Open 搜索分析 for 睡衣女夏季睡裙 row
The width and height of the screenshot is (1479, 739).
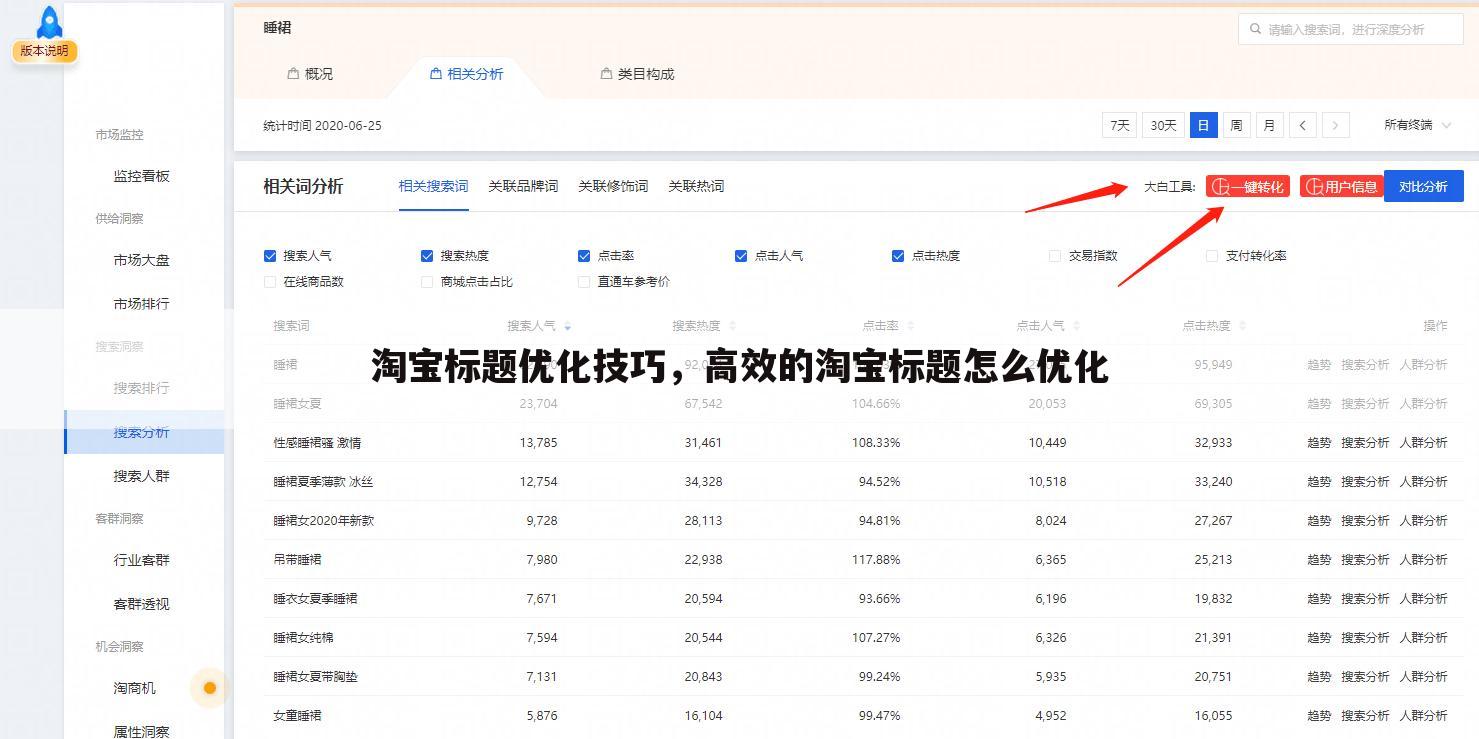tap(1365, 599)
